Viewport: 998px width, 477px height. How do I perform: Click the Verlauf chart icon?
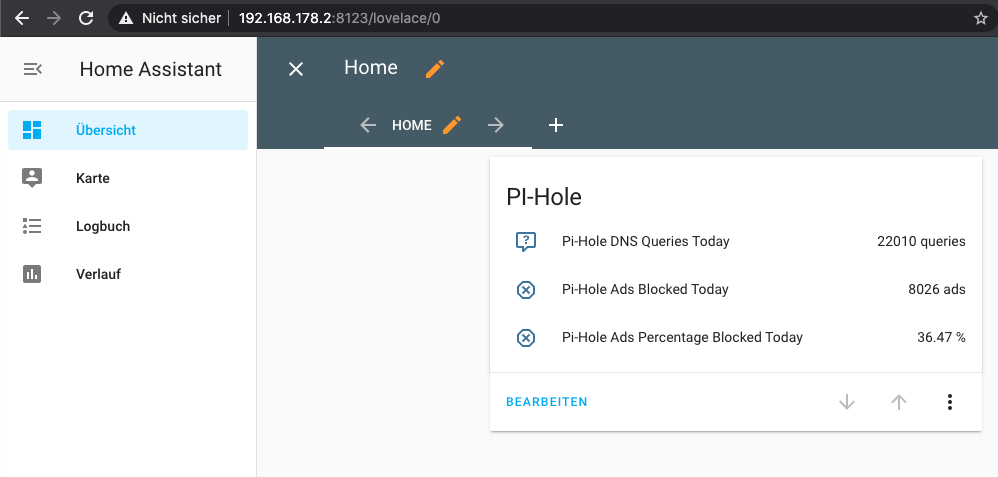(32, 274)
